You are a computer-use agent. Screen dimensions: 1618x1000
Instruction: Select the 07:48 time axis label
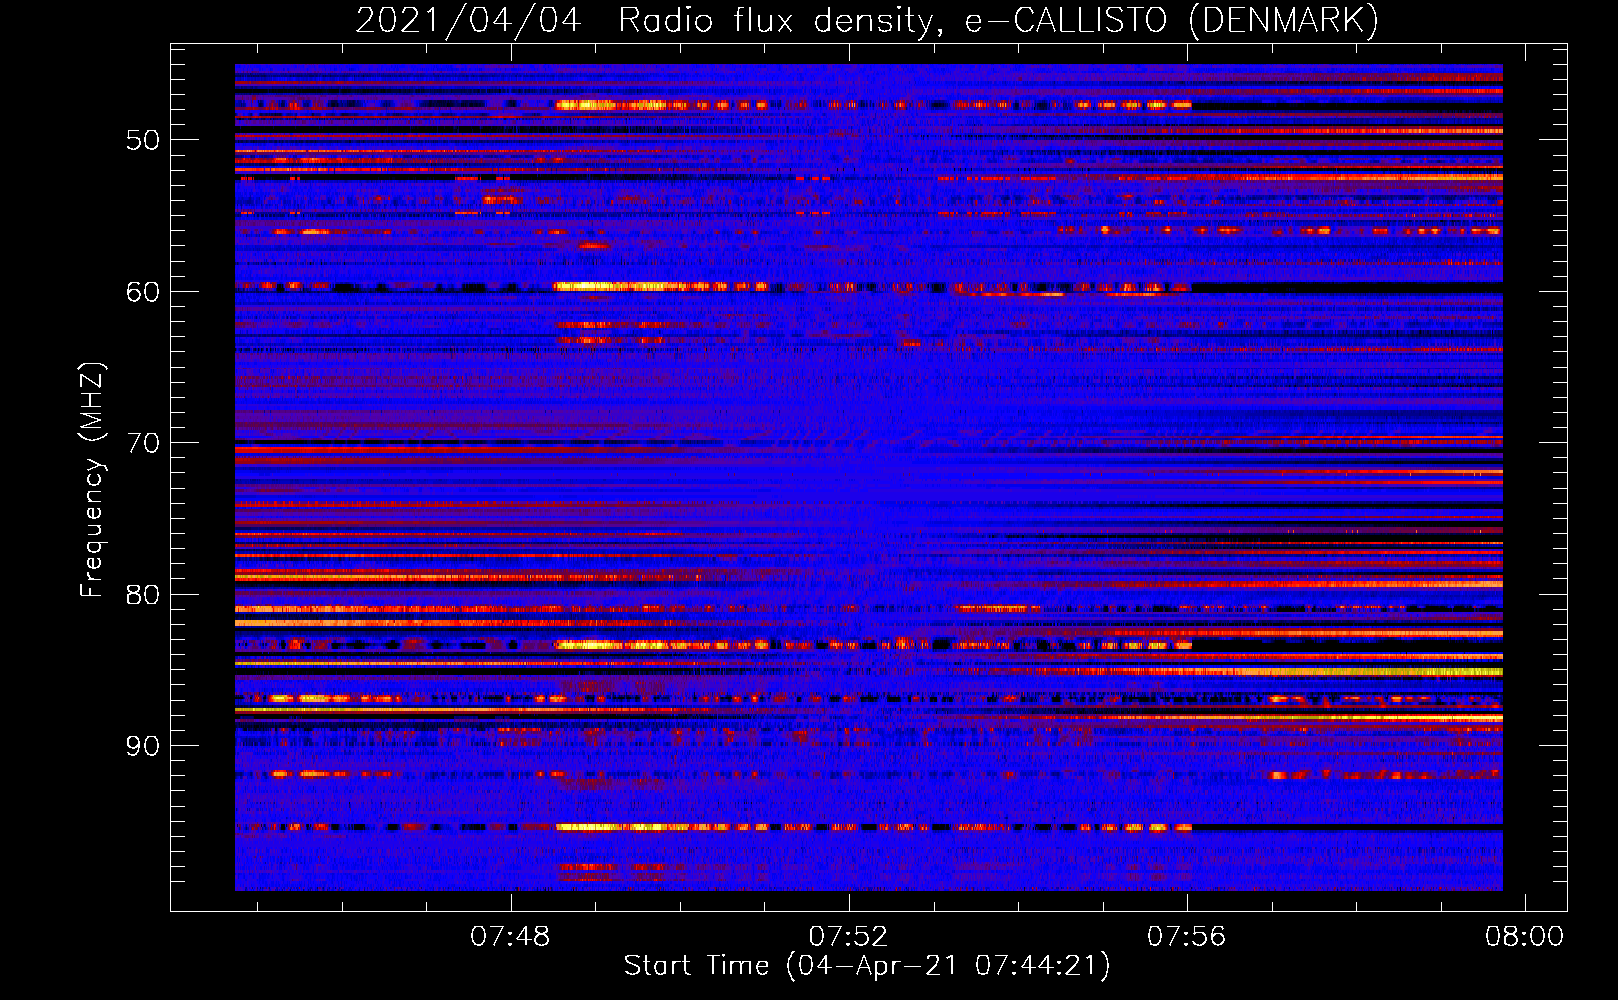coord(510,937)
